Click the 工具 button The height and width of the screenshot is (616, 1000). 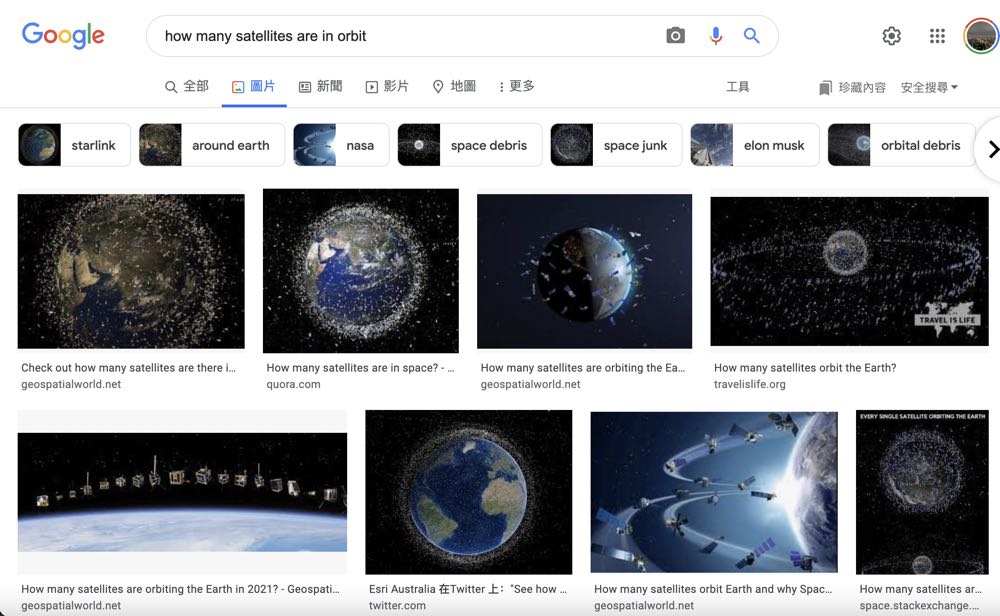tap(738, 87)
